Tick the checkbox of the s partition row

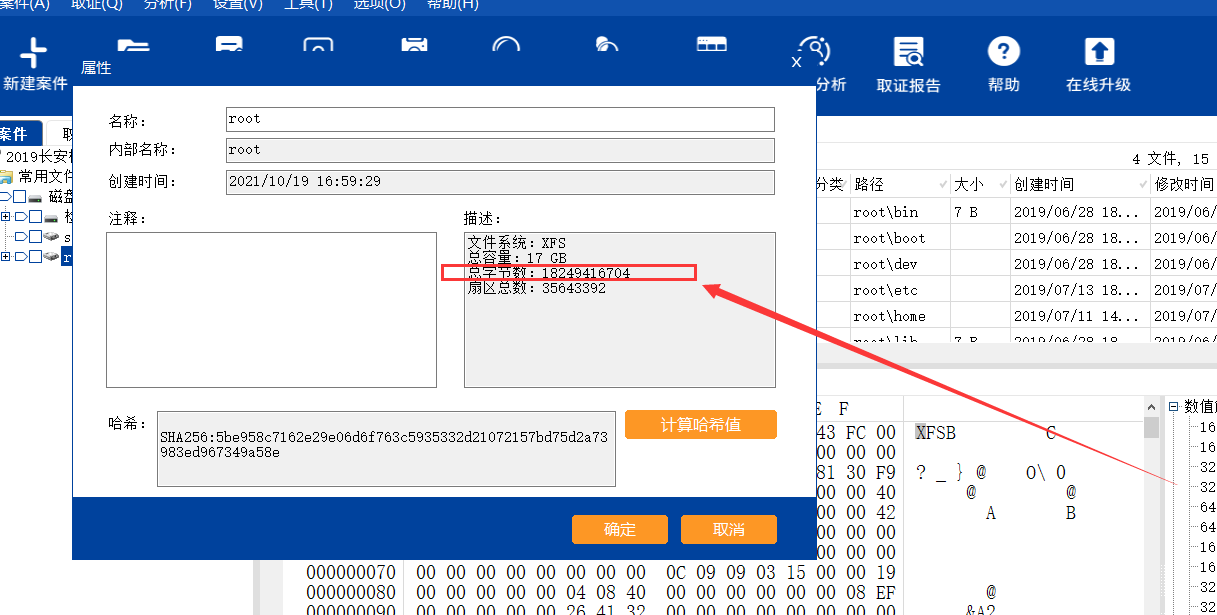(x=35, y=236)
